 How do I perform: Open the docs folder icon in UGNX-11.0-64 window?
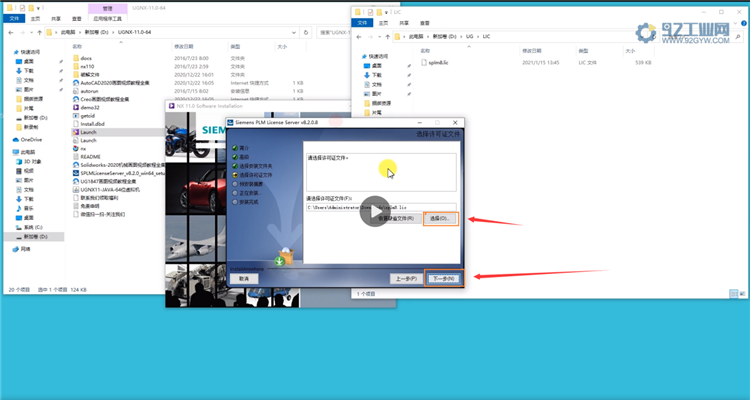pyautogui.click(x=76, y=58)
